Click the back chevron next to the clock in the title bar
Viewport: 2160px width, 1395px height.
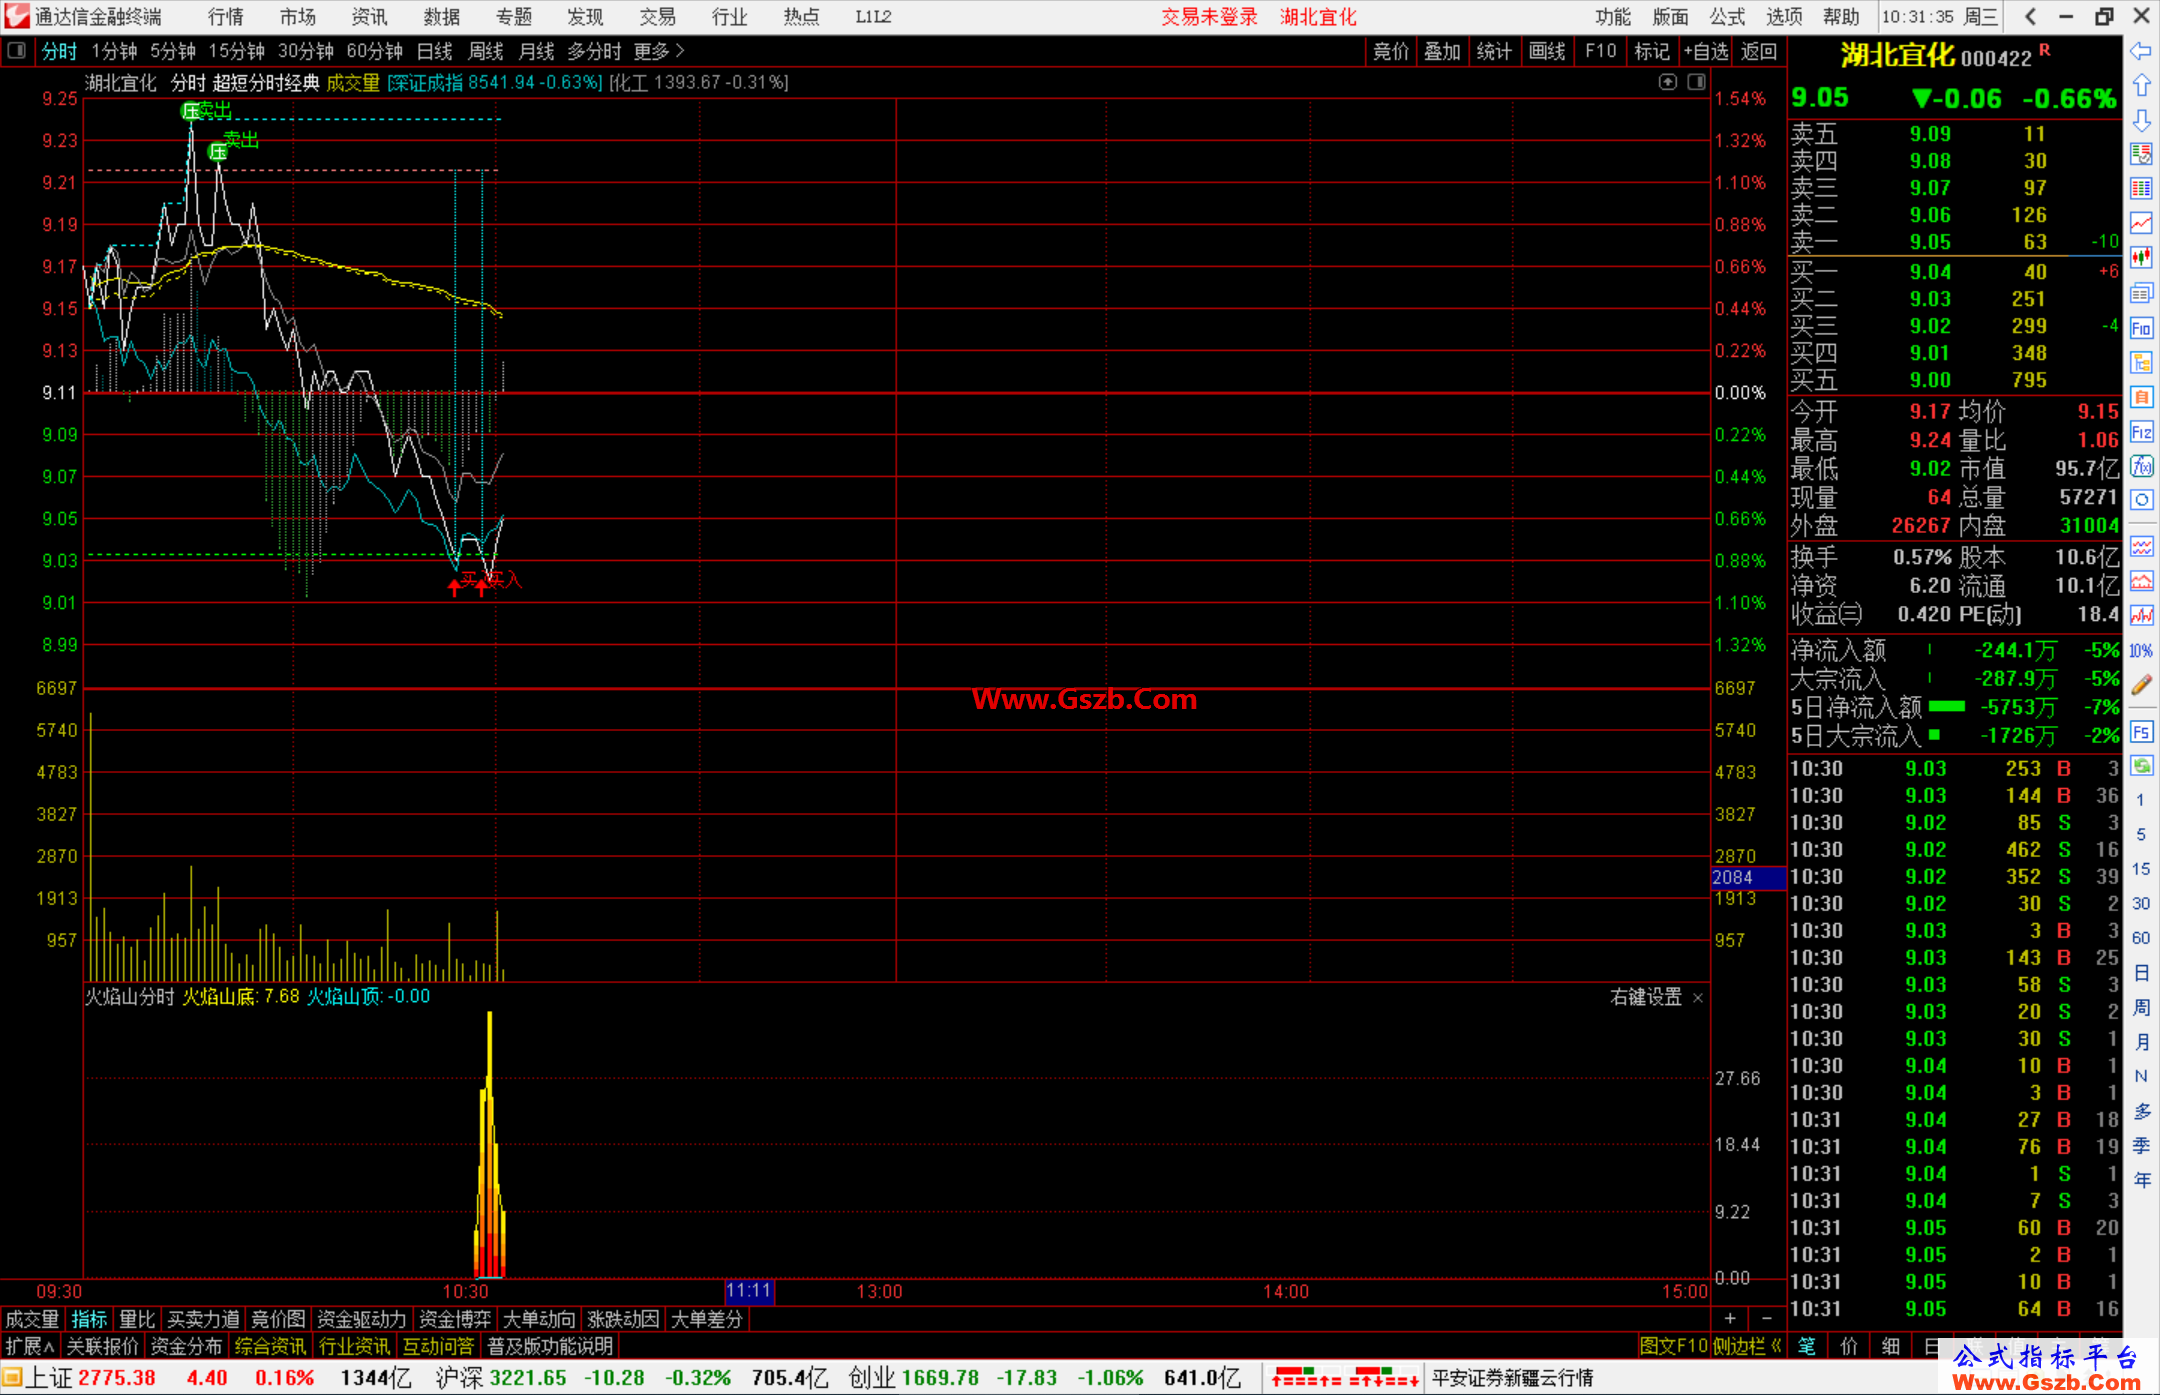pos(2029,17)
